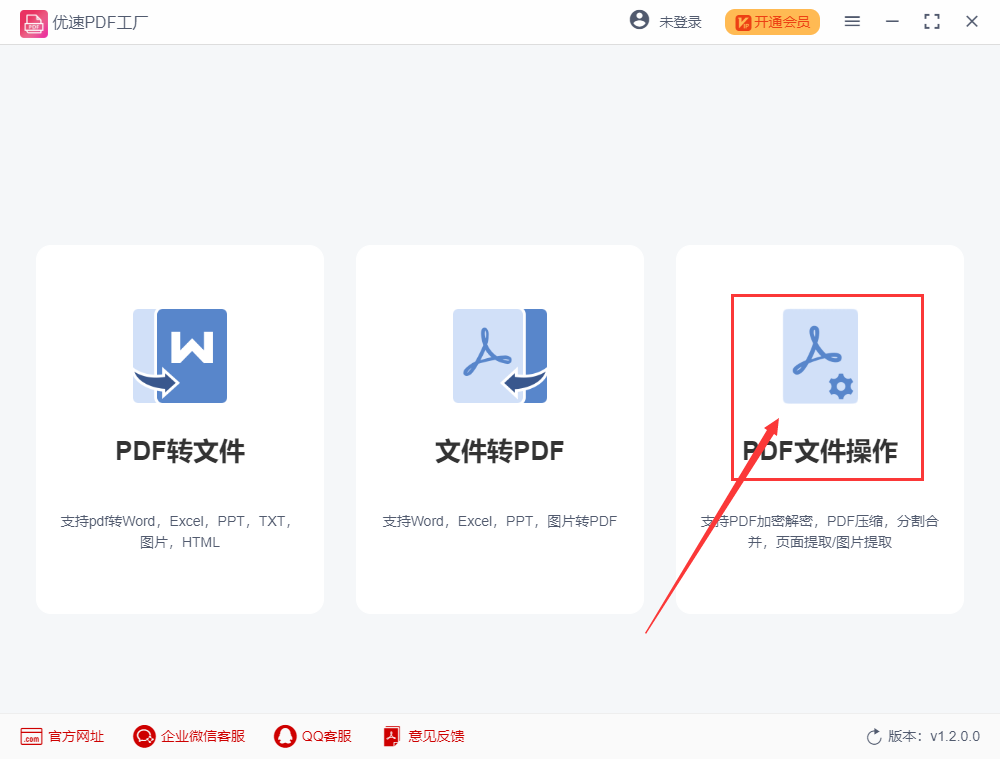
Task: Click the 意见反馈 feedback icon
Action: click(x=390, y=736)
